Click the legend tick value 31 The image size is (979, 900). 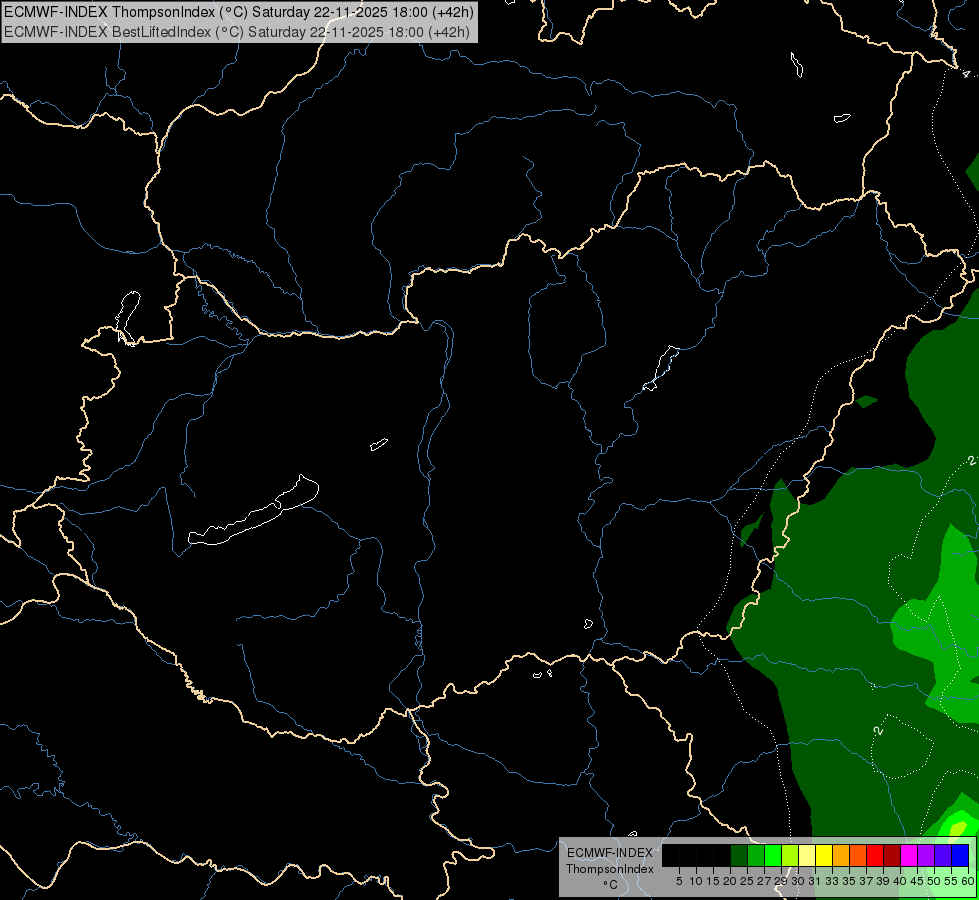click(815, 881)
